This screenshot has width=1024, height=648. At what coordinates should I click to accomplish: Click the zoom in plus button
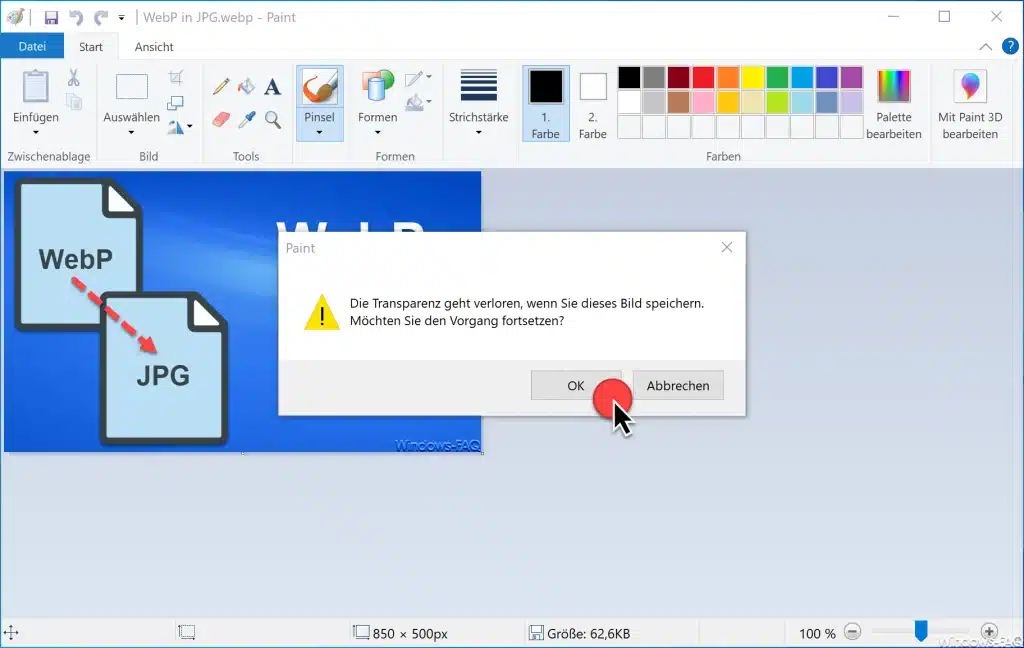point(989,632)
